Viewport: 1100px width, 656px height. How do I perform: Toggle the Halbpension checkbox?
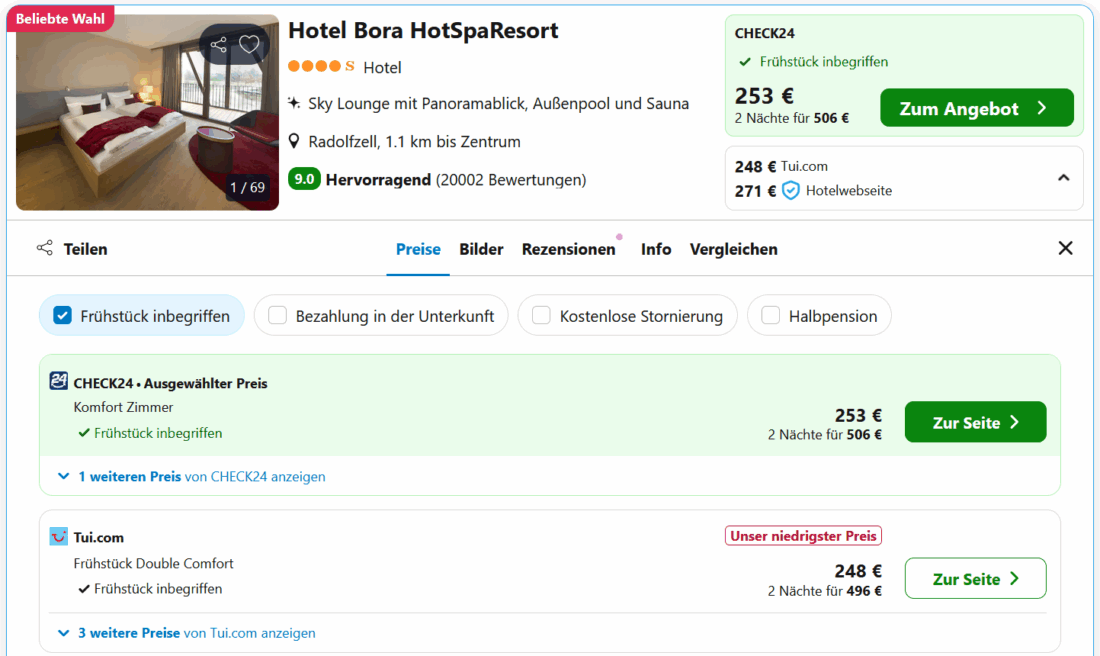[x=771, y=316]
